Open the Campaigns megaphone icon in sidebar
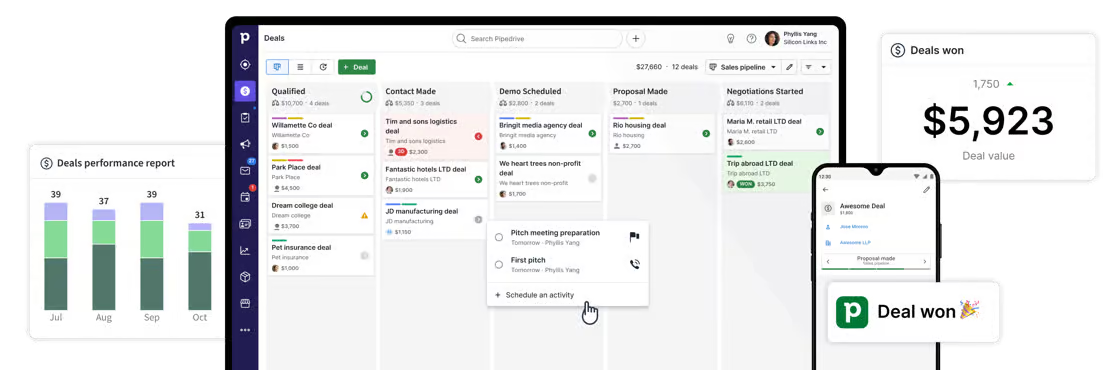The width and height of the screenshot is (1103, 370). coord(245,144)
